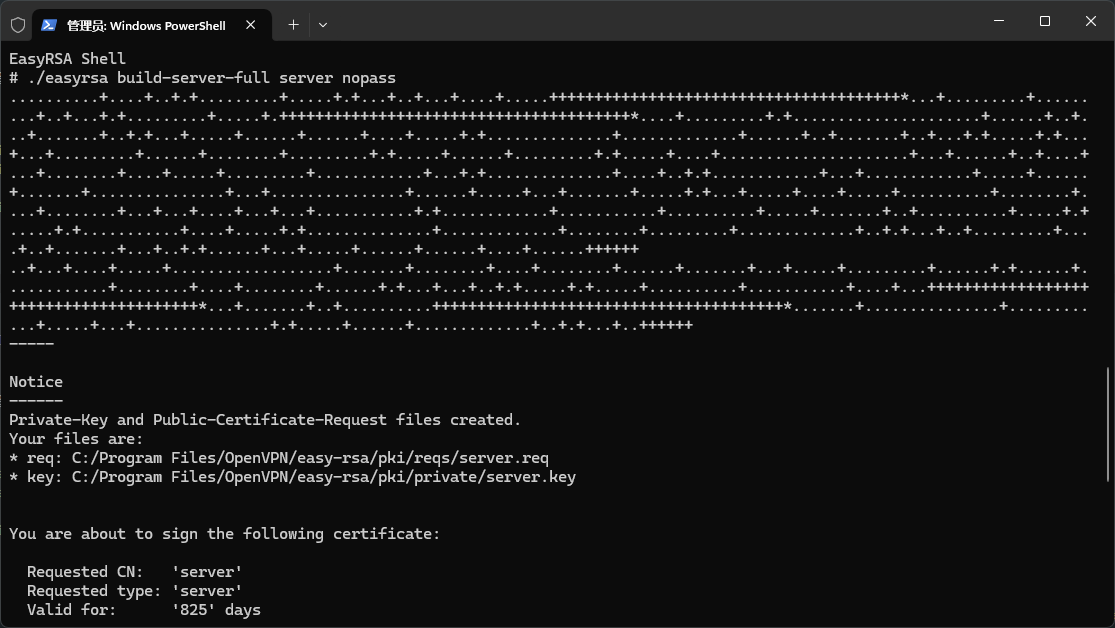Click the Notice heading in output

(36, 382)
